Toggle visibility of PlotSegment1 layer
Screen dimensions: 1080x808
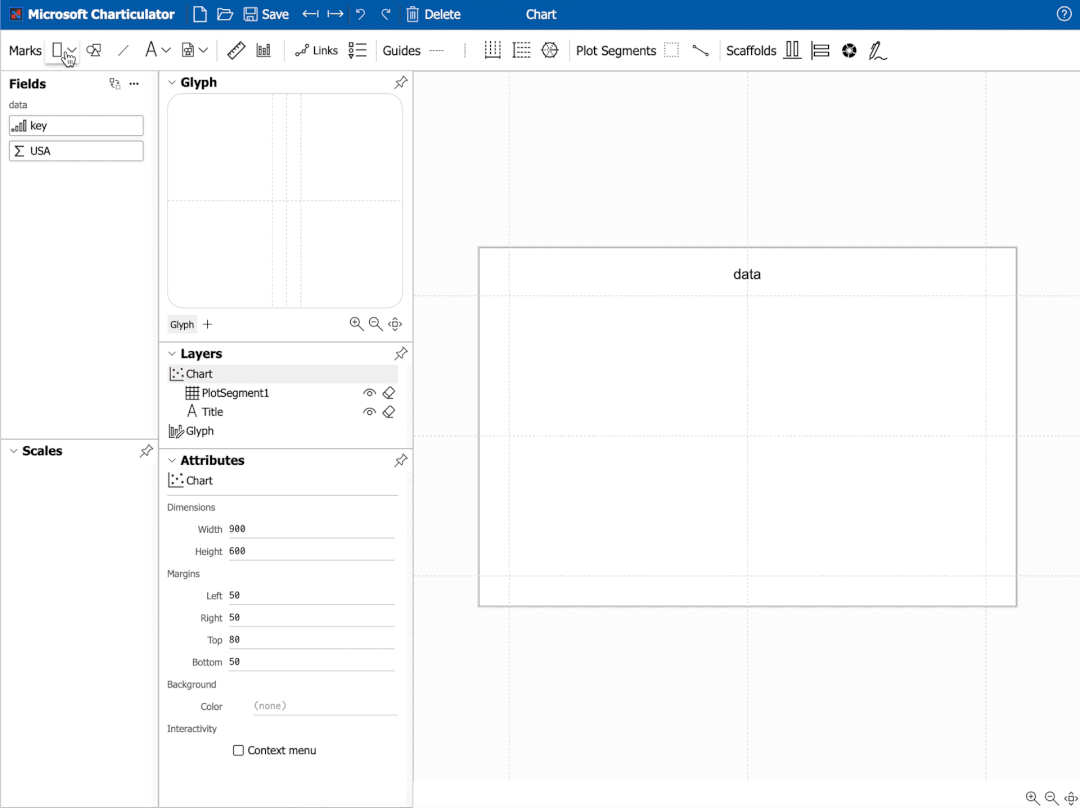coord(369,393)
